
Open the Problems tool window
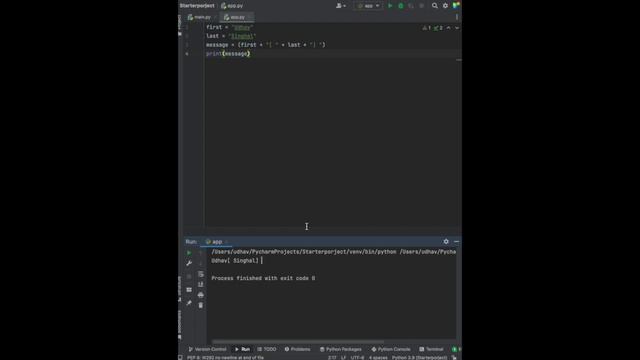(x=298, y=349)
